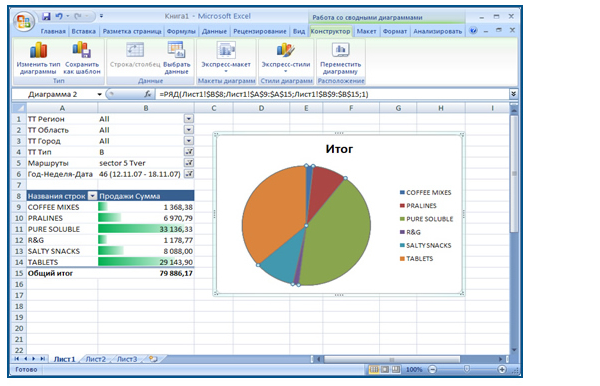Image resolution: width=600 pixels, height=386 pixels.
Task: Open ТТ Регион filter dropdown
Action: [x=189, y=119]
